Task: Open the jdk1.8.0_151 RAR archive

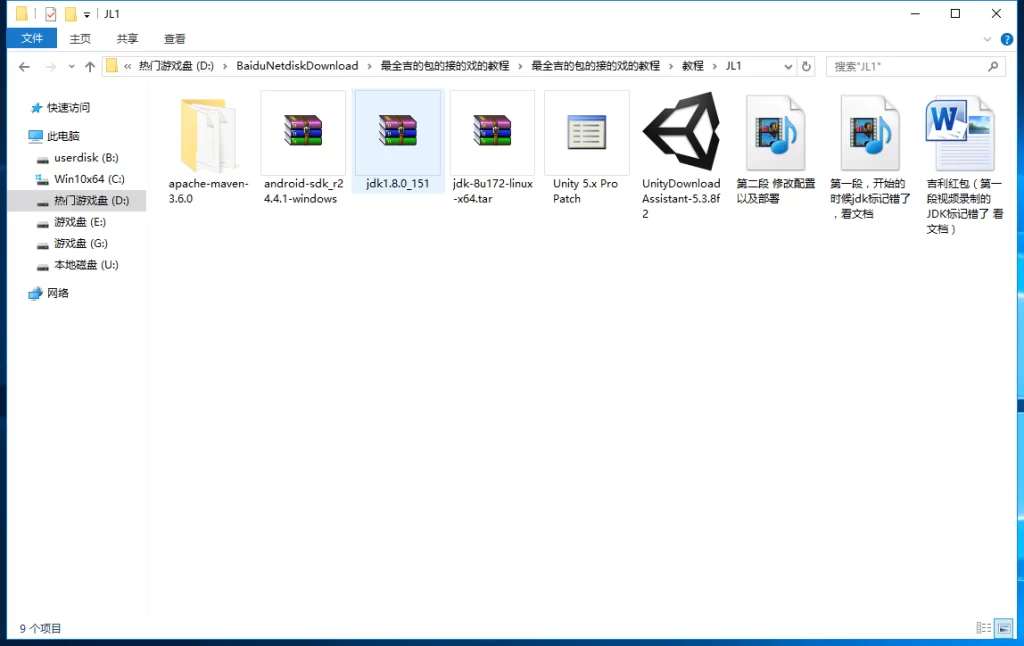Action: tap(398, 133)
